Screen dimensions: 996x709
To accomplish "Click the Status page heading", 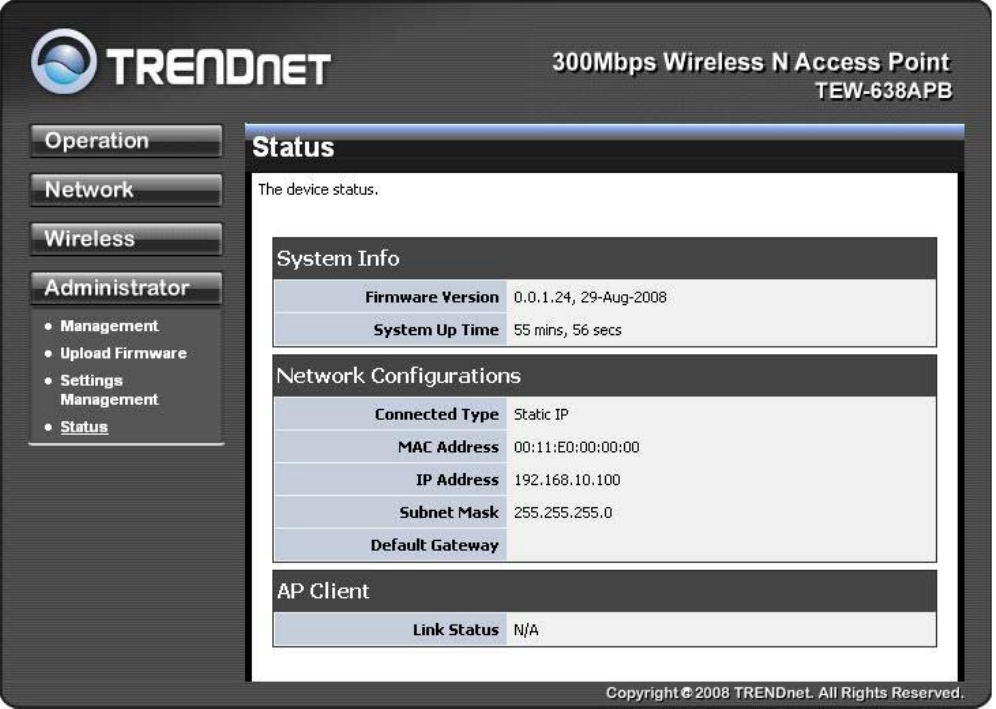I will point(293,147).
